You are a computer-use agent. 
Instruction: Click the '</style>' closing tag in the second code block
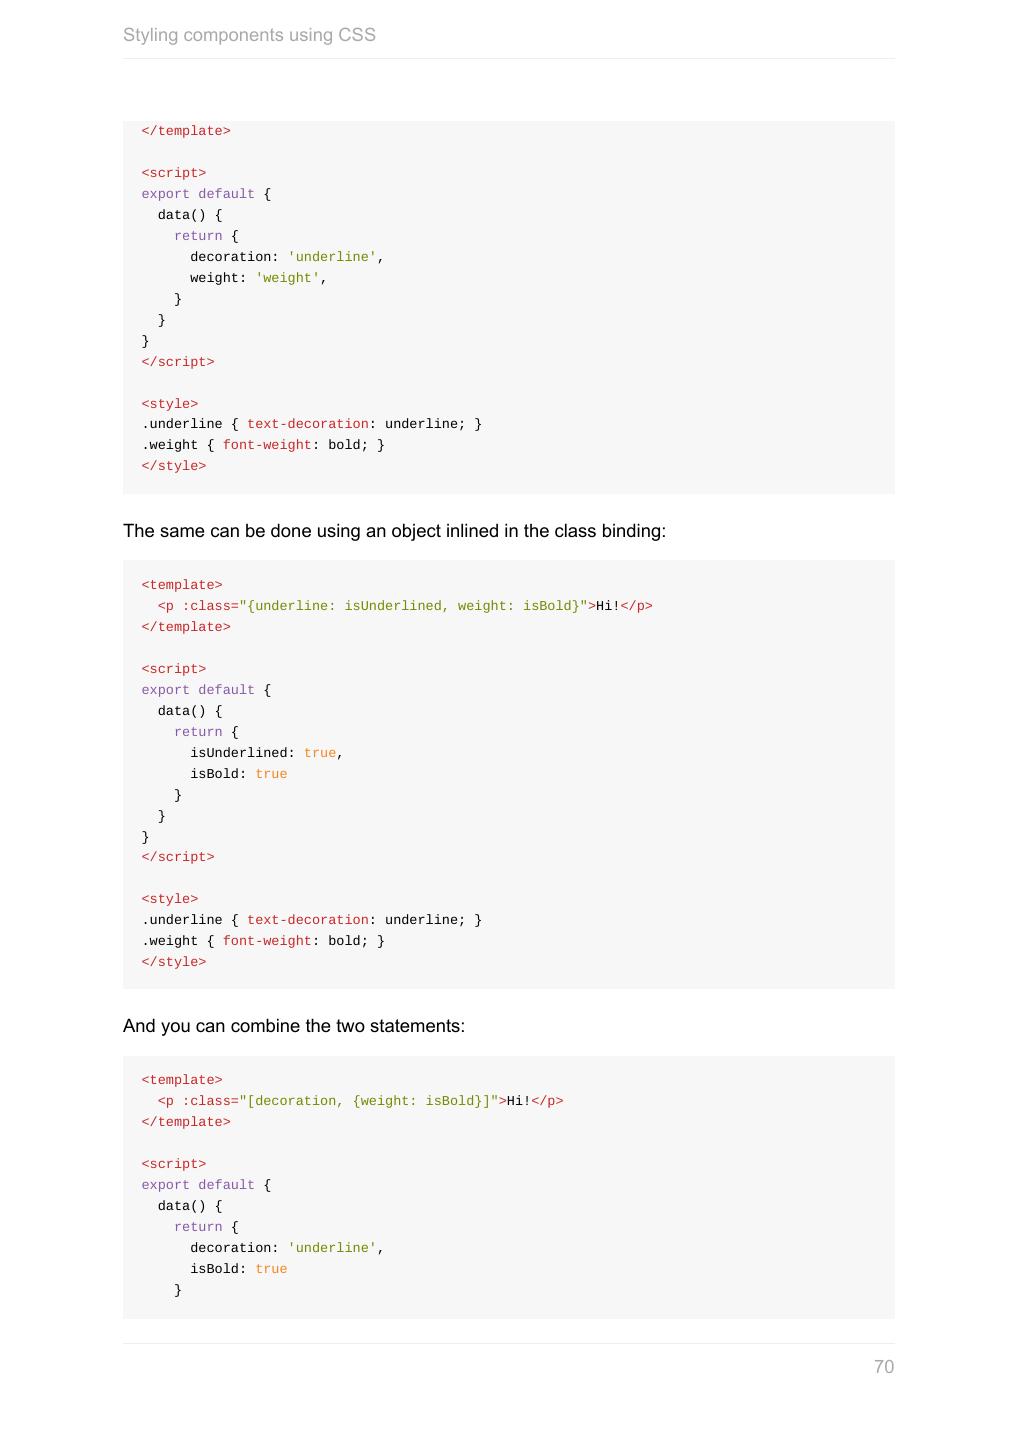174,962
